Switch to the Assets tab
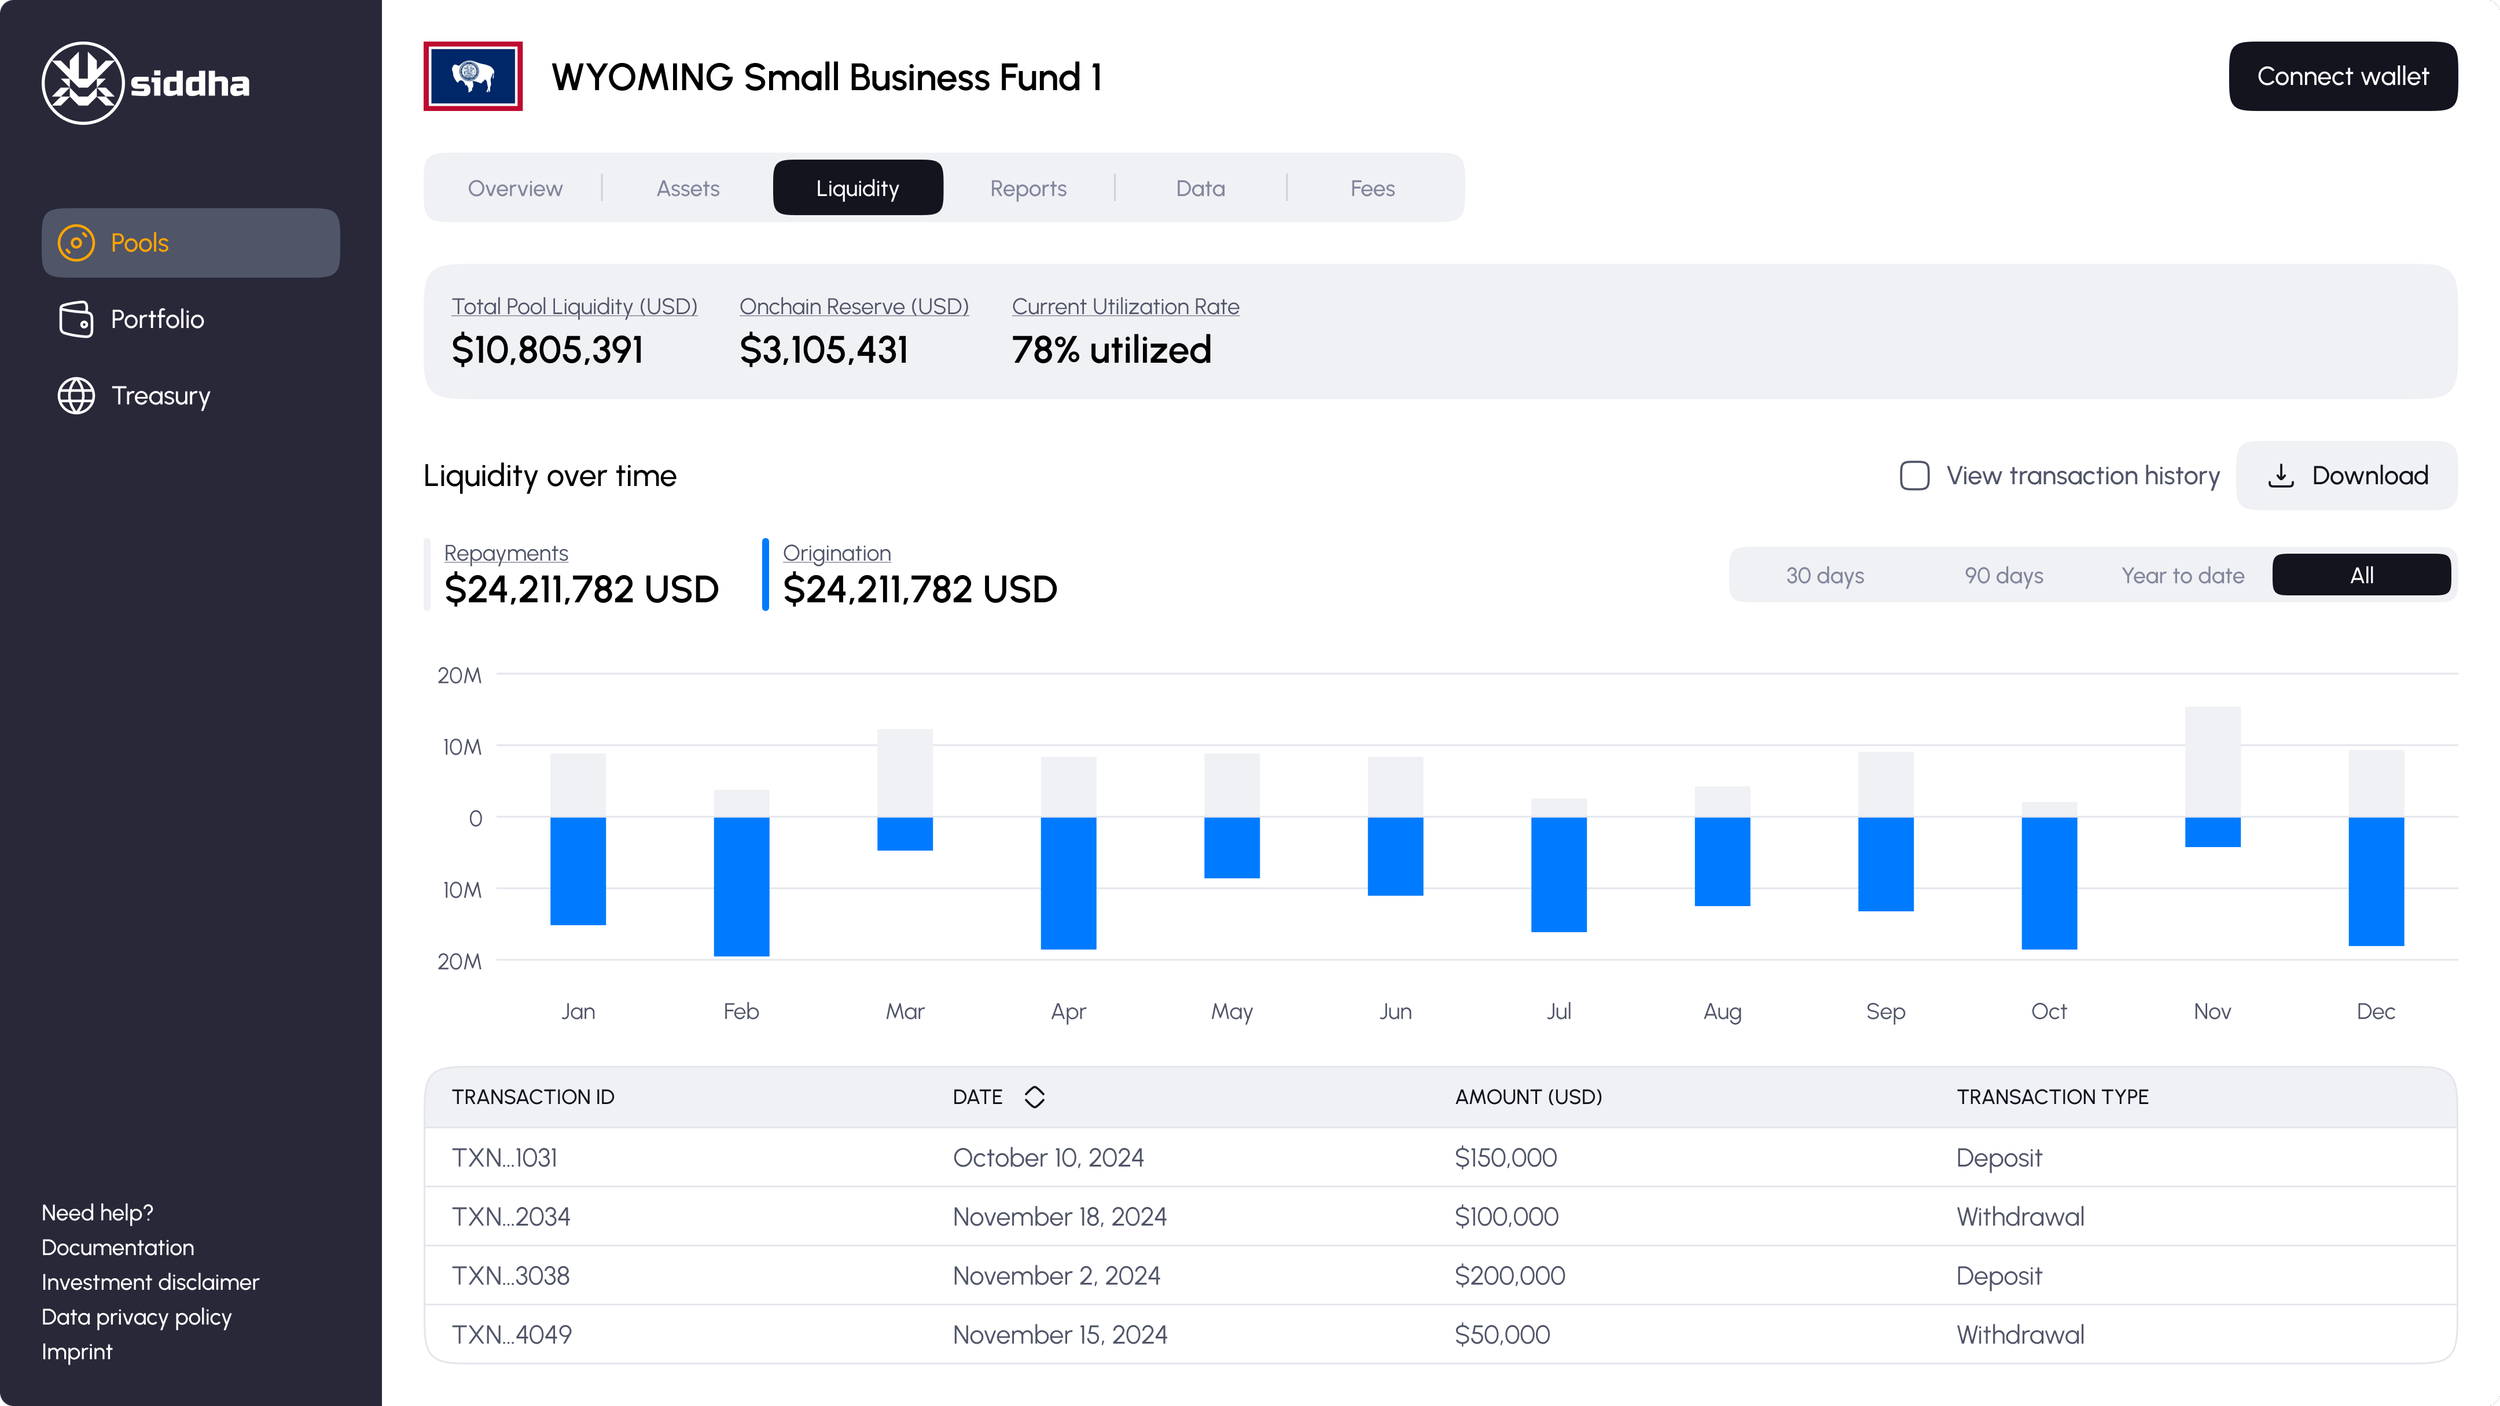This screenshot has height=1406, width=2500. 687,188
